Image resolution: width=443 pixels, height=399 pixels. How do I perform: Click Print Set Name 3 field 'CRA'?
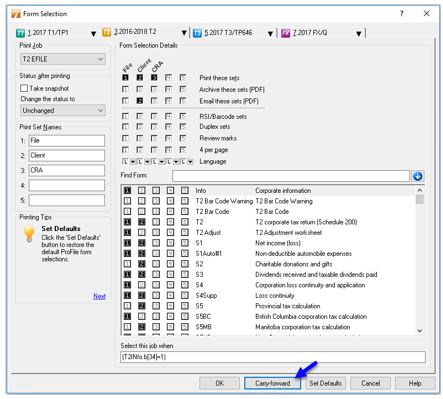coord(67,170)
